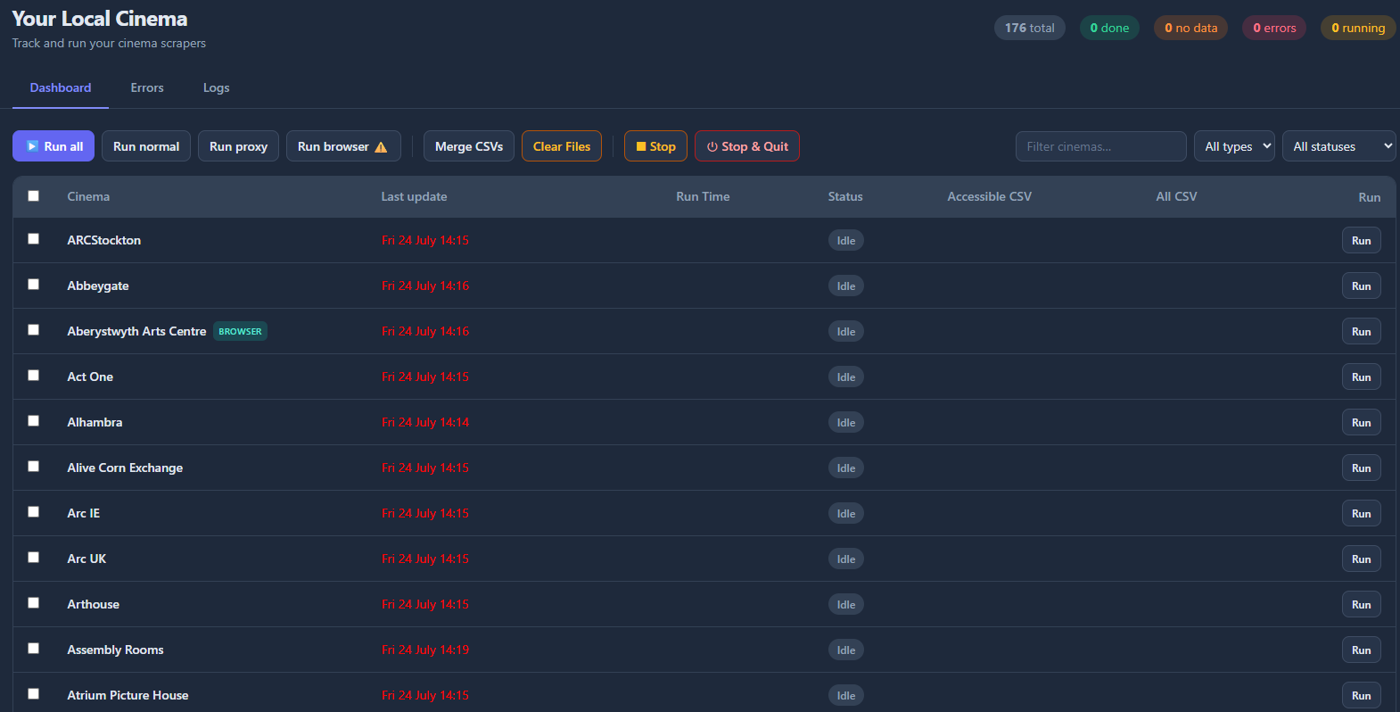Run the Arthouse scraper
1400x712 pixels.
coord(1361,604)
